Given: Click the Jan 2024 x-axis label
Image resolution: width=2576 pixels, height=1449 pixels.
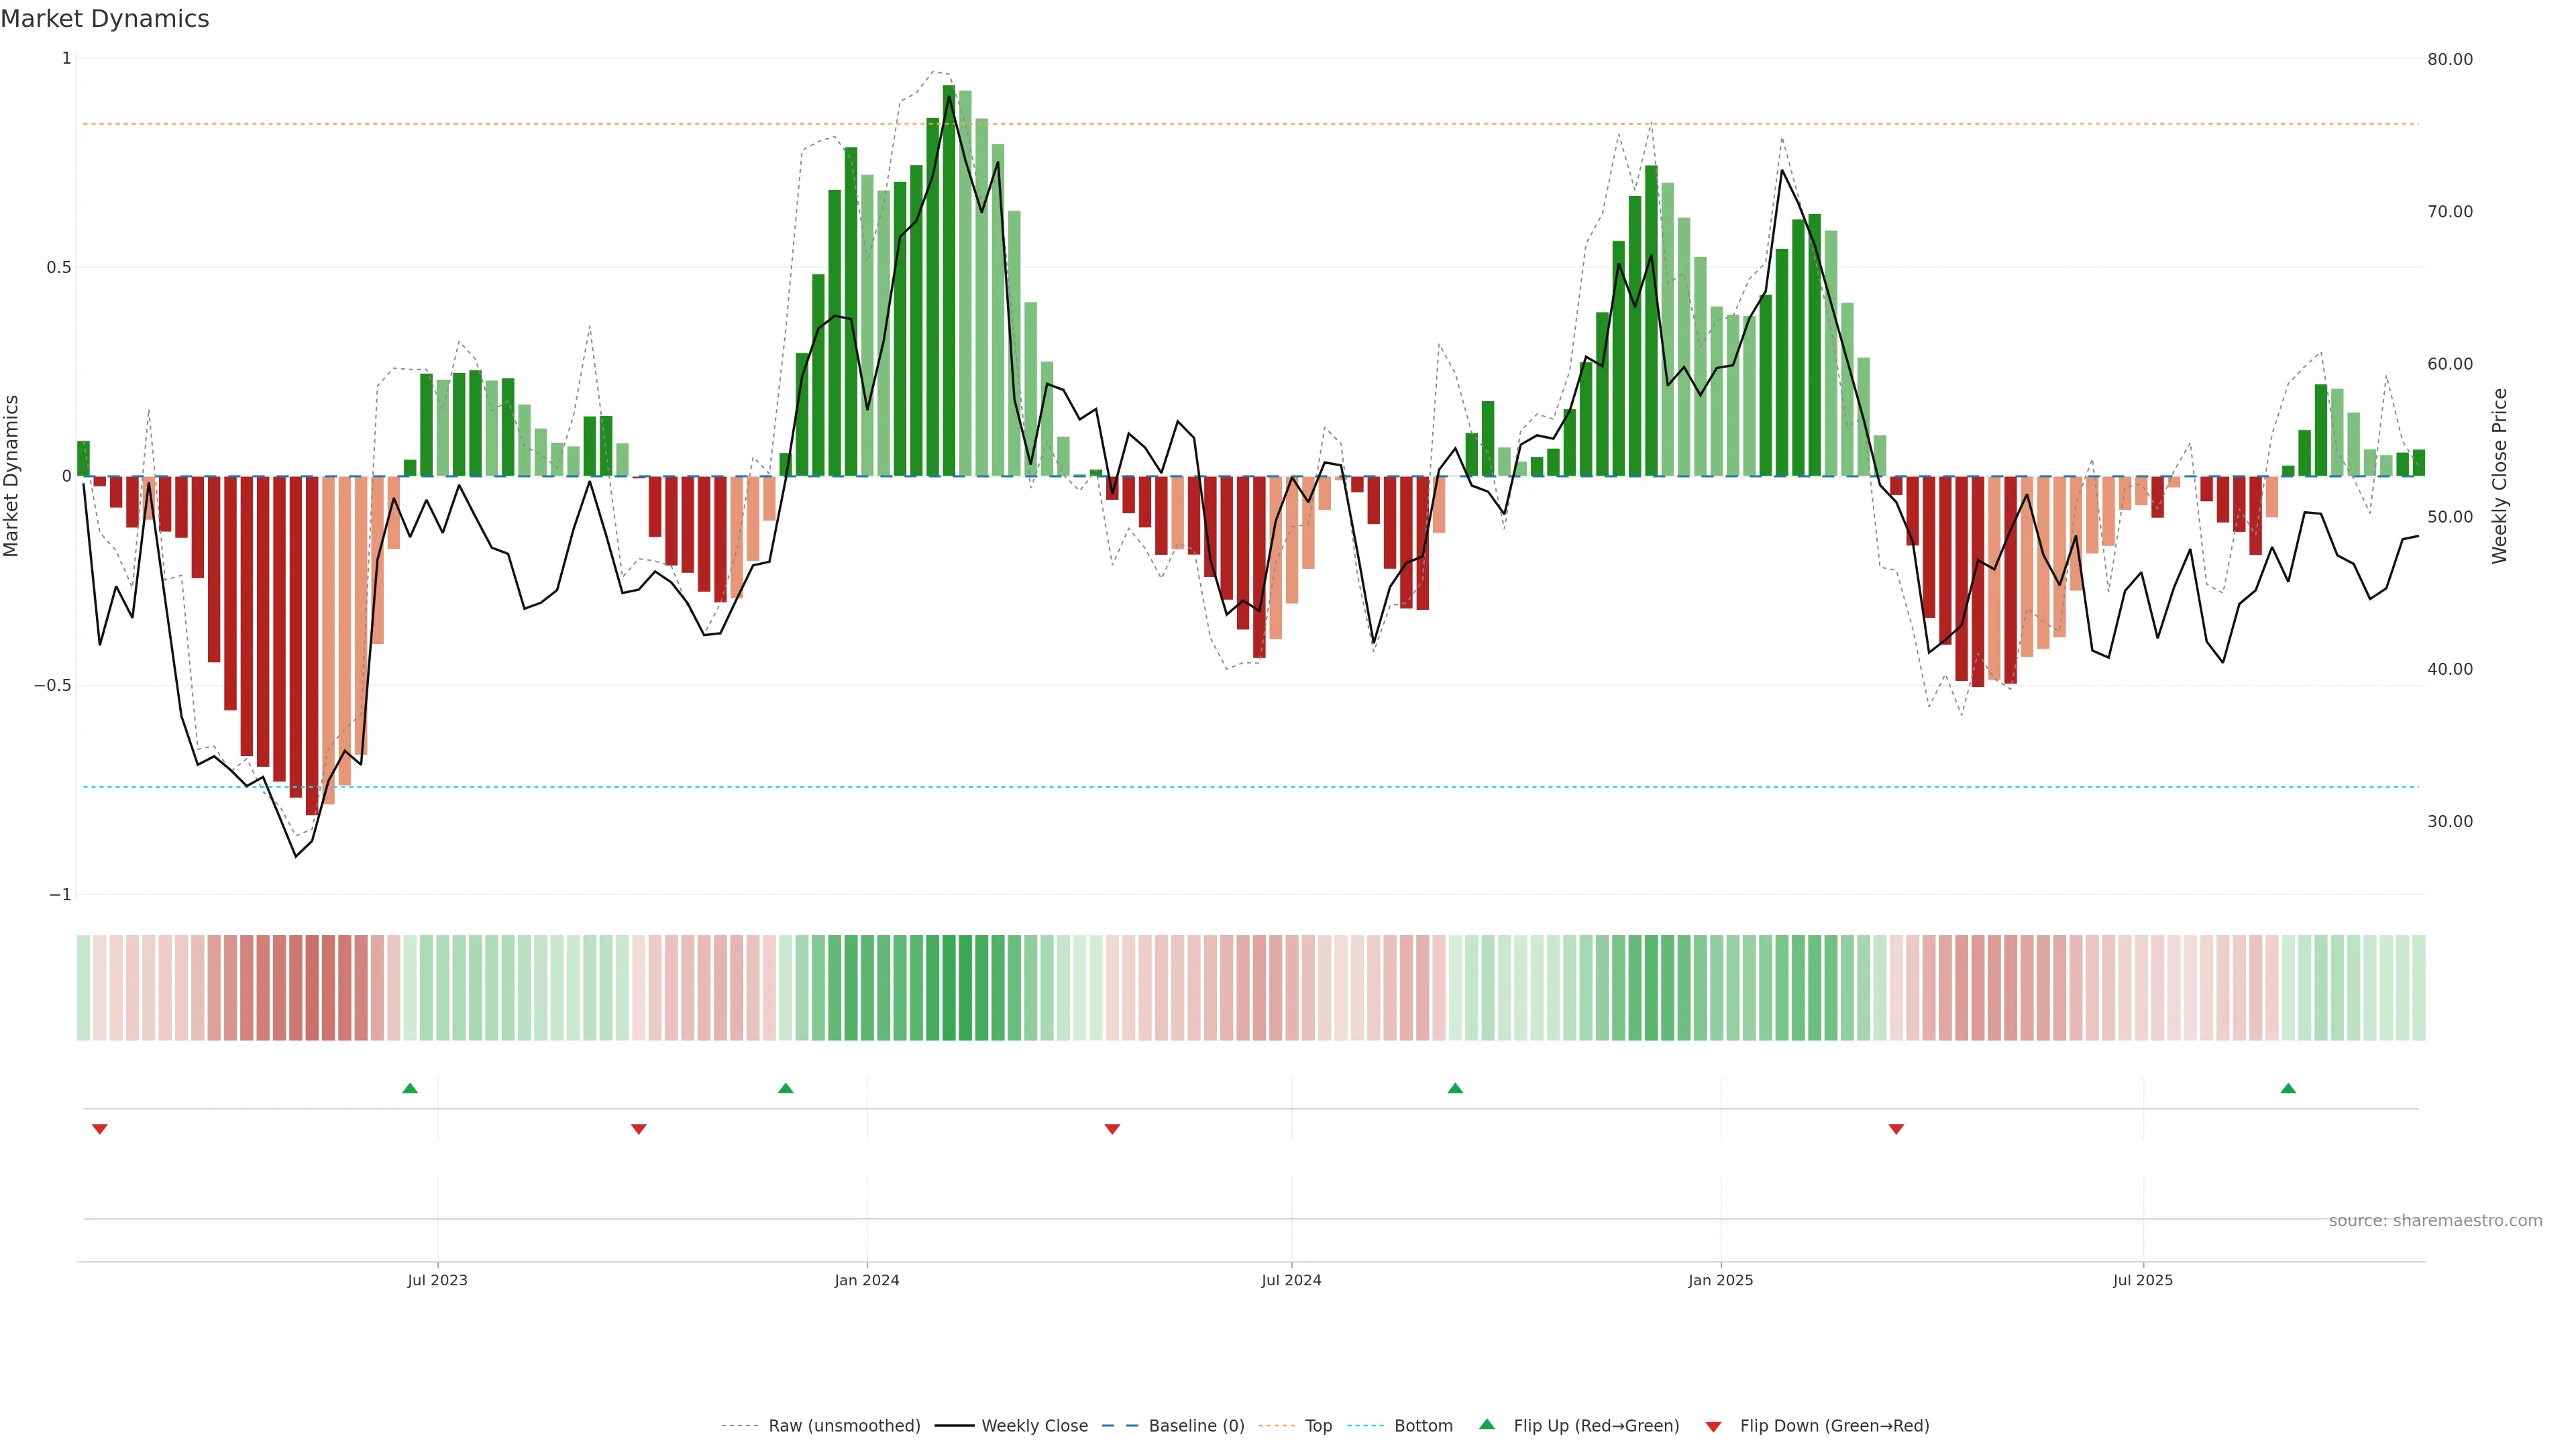Looking at the screenshot, I should pyautogui.click(x=867, y=1280).
